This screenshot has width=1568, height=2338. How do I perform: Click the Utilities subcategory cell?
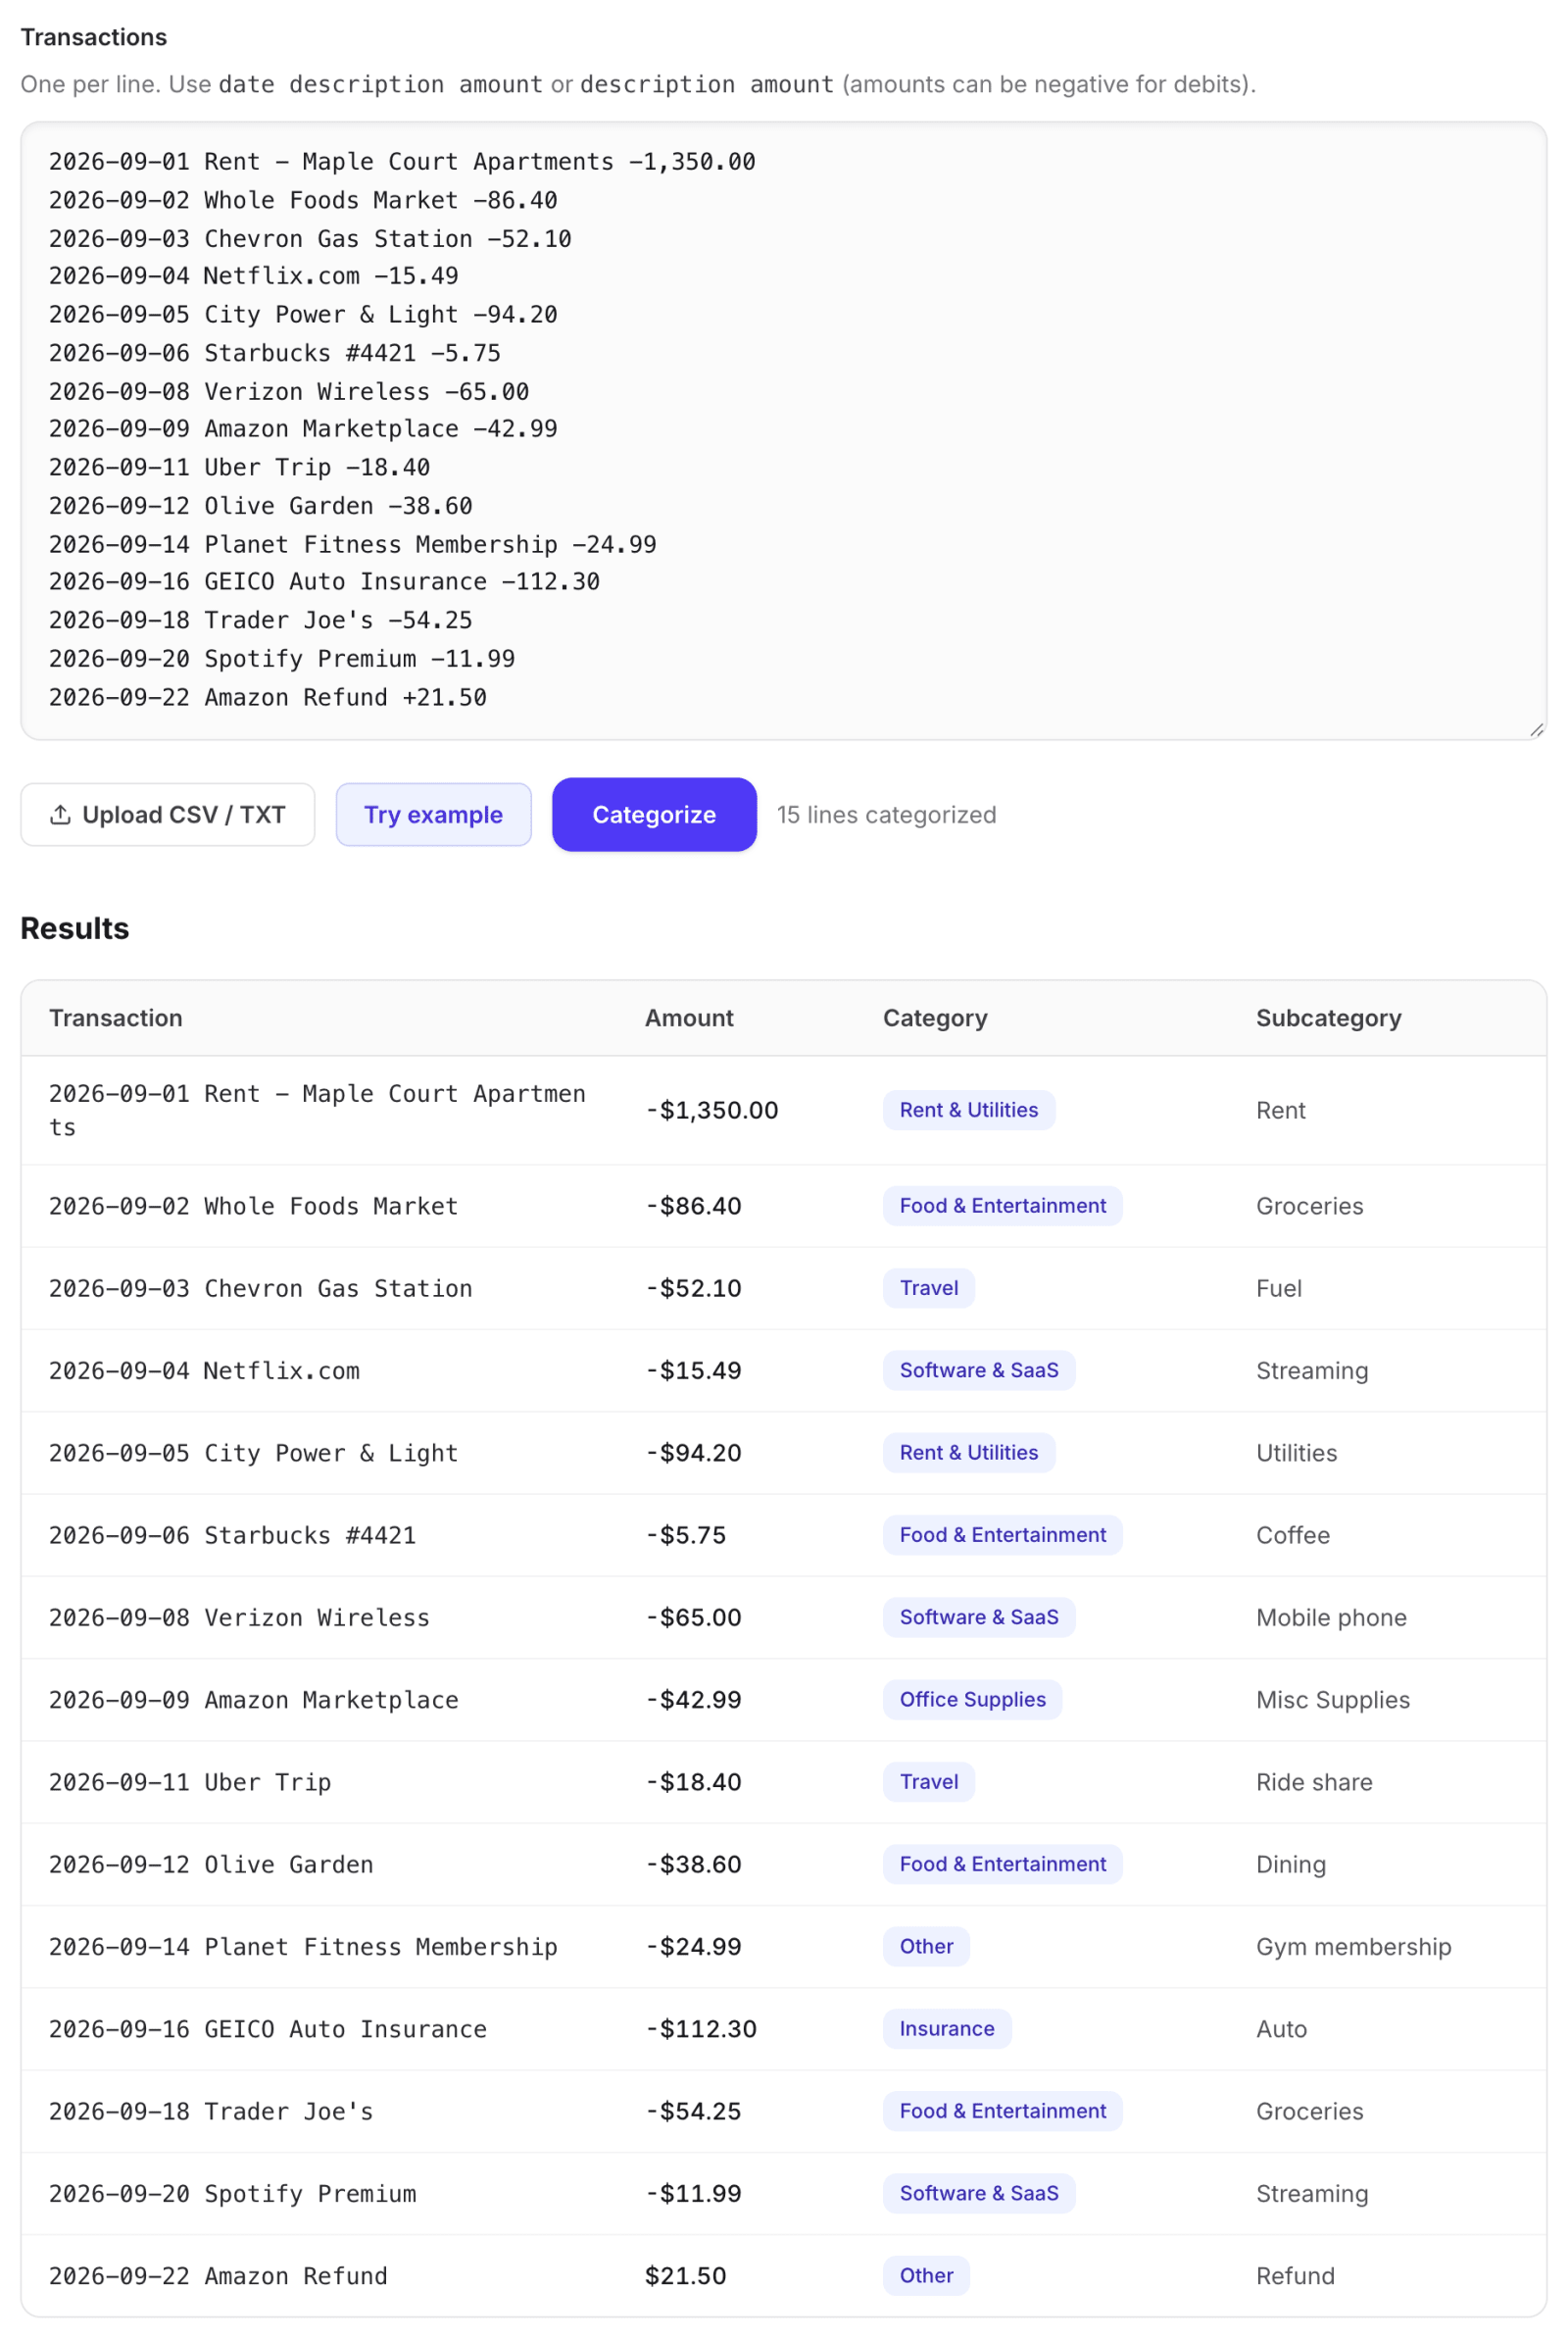point(1296,1453)
